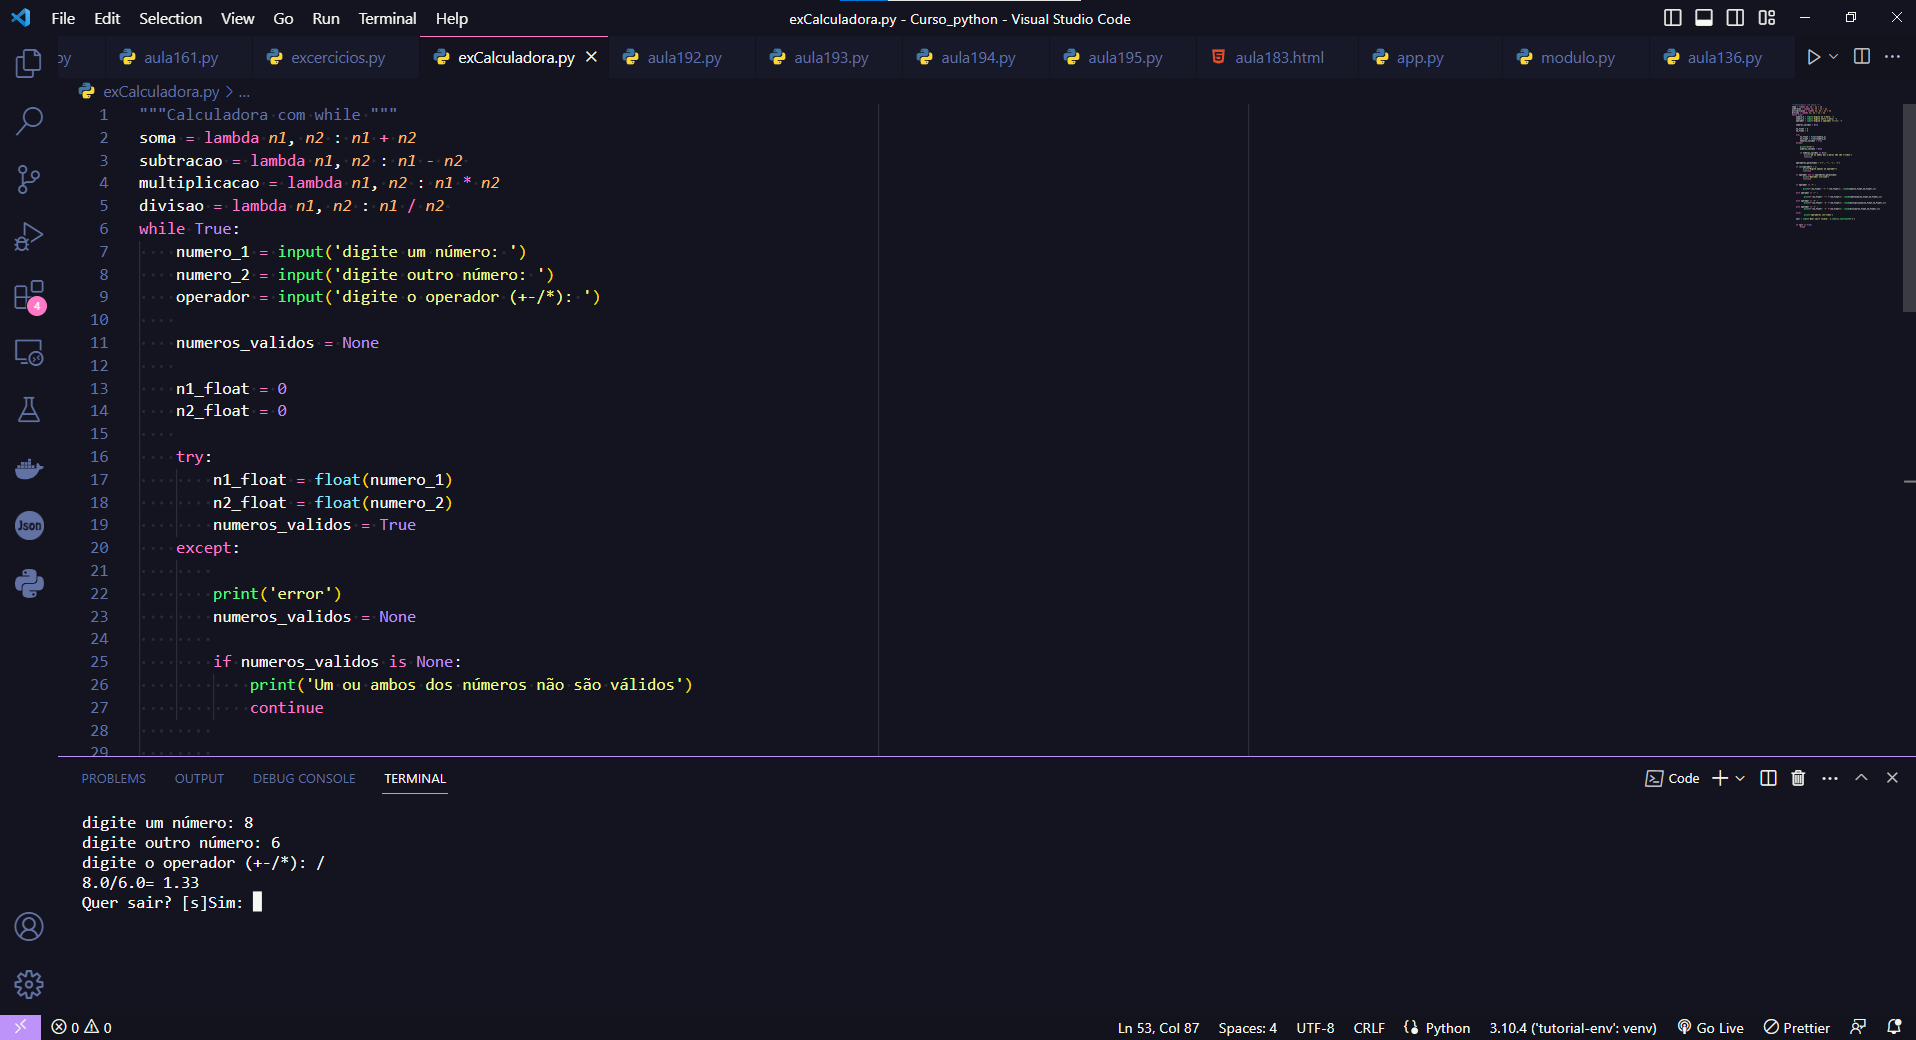
Task: Split the terminal pane
Action: pyautogui.click(x=1767, y=778)
